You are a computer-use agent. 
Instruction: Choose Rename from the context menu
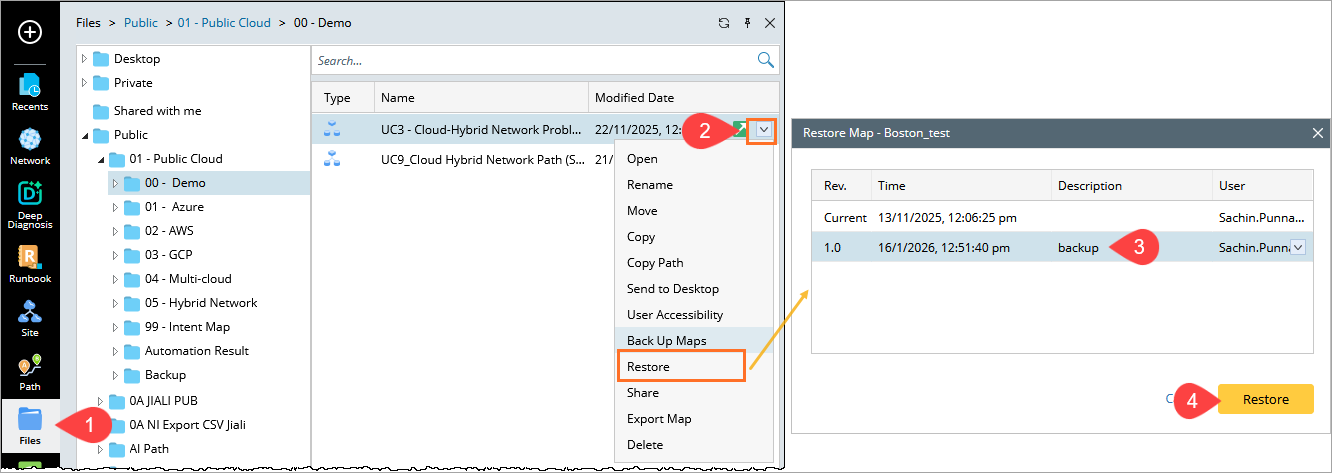tap(694, 185)
